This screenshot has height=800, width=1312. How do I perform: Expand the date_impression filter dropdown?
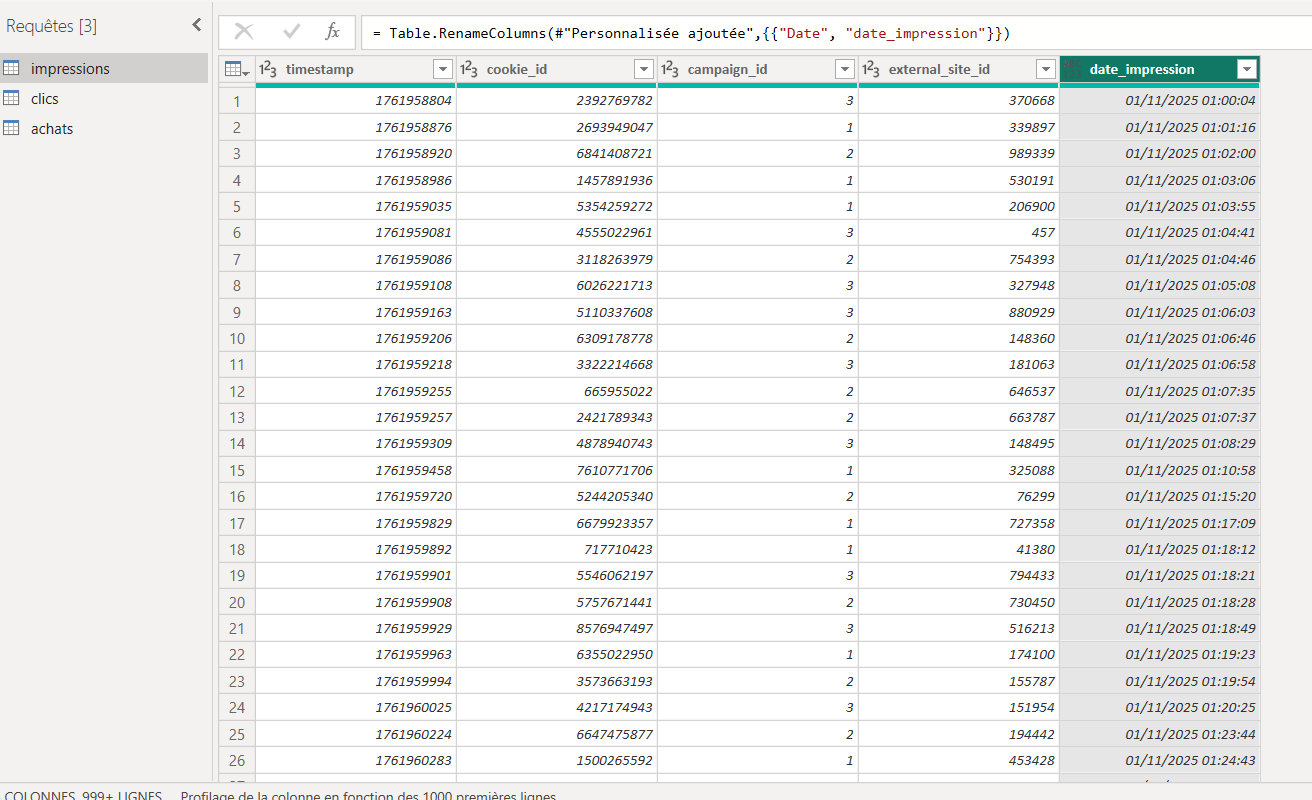[1247, 69]
